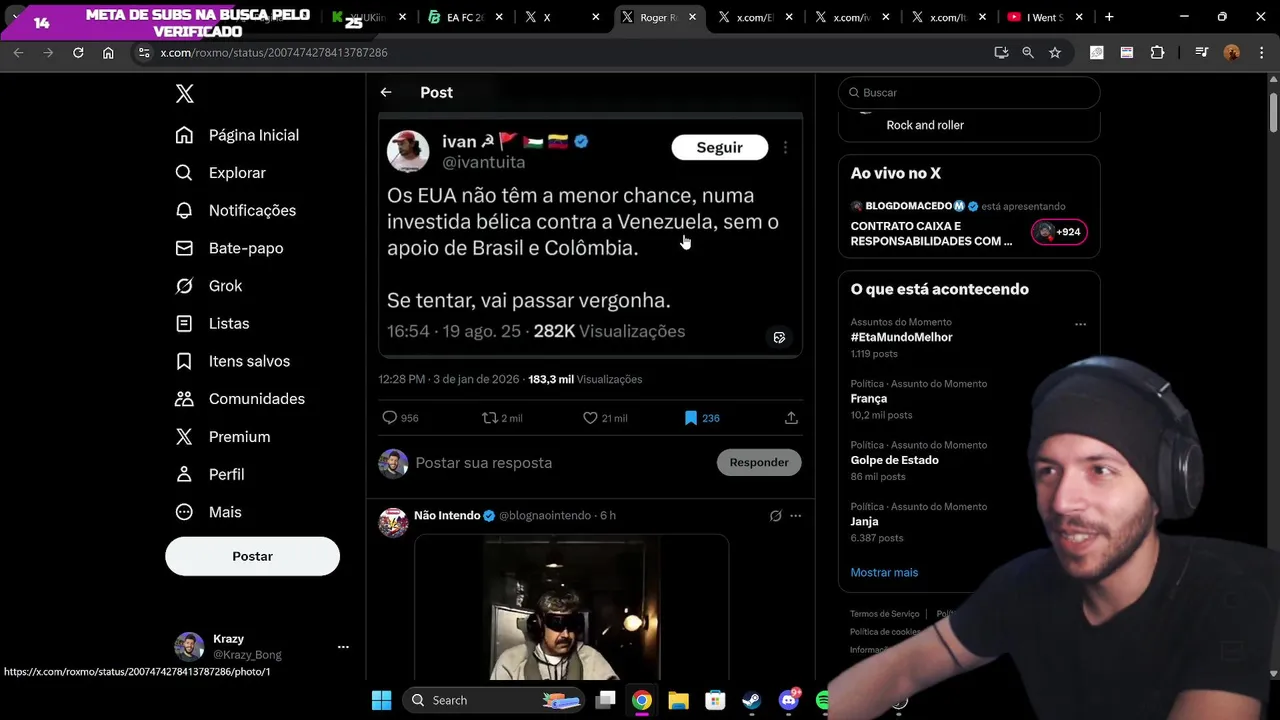Click the X logo in the sidebar
Image resolution: width=1280 pixels, height=720 pixels.
click(184, 94)
